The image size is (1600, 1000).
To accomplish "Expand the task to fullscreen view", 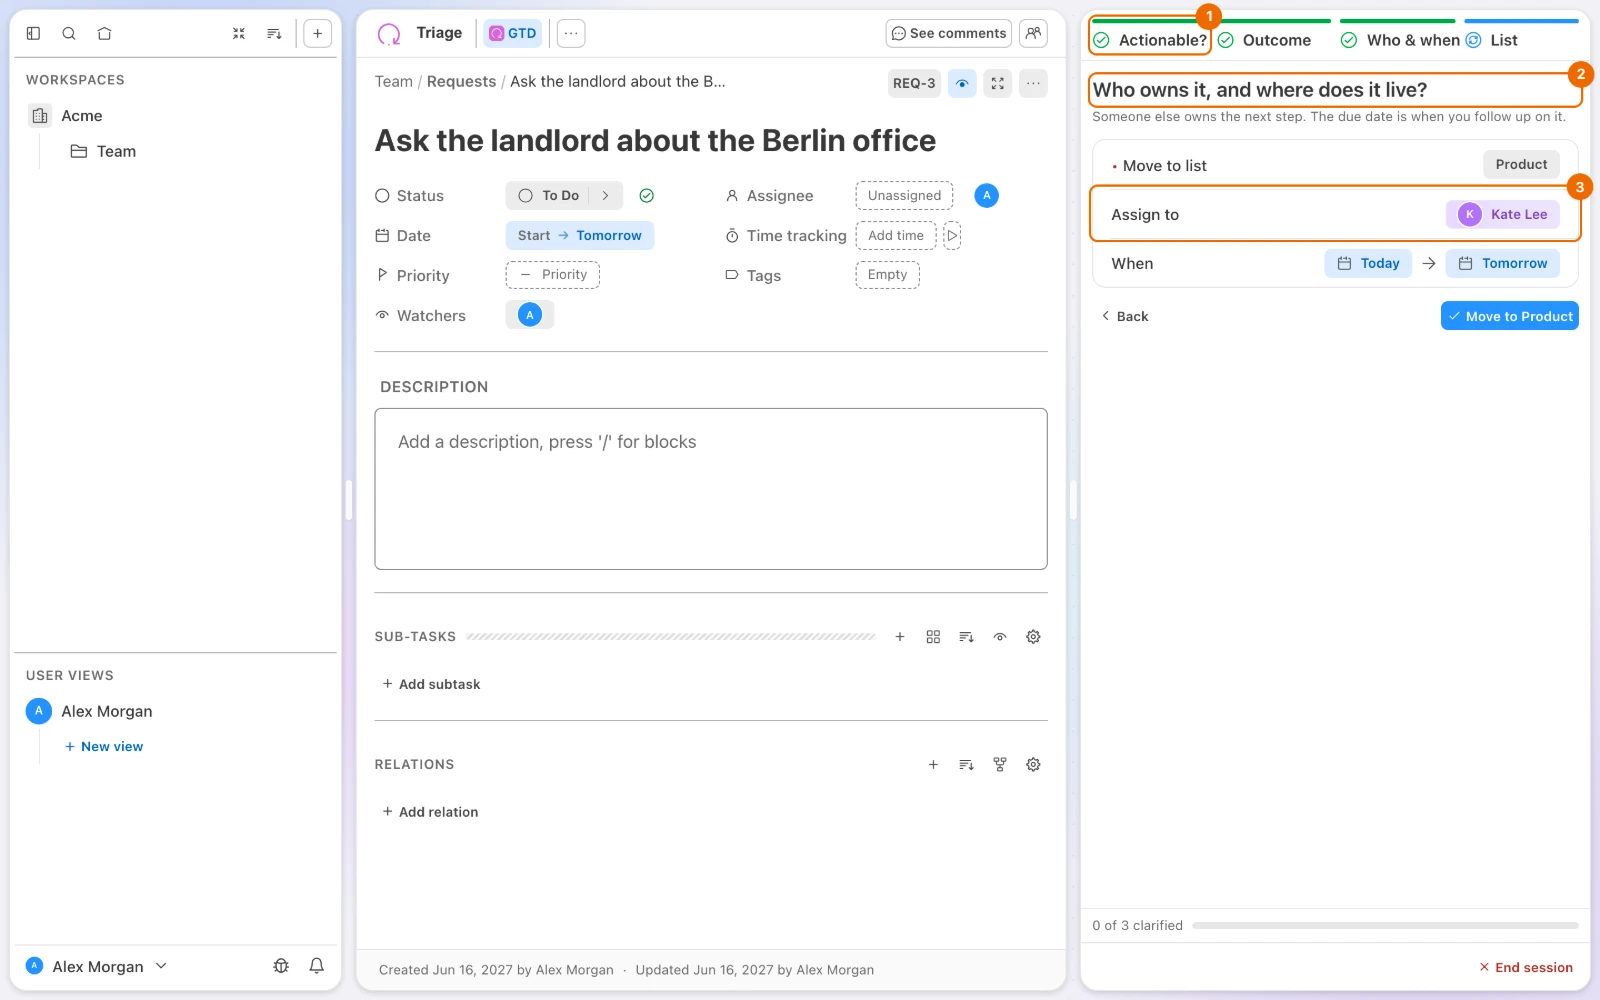I will pyautogui.click(x=998, y=83).
